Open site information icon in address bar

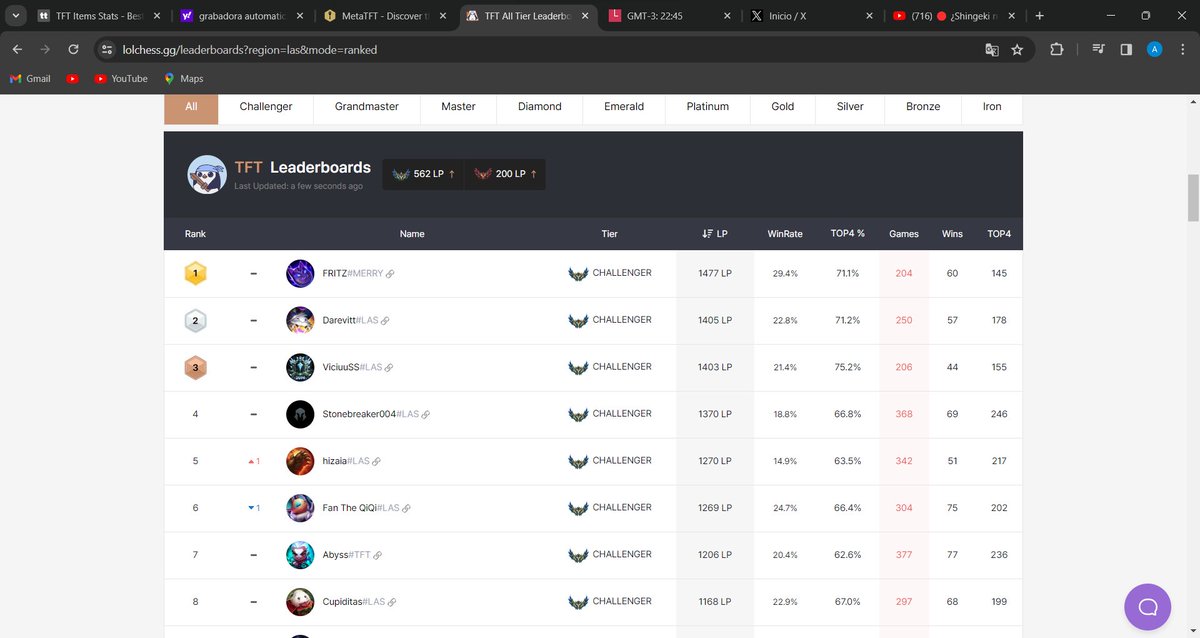point(108,49)
